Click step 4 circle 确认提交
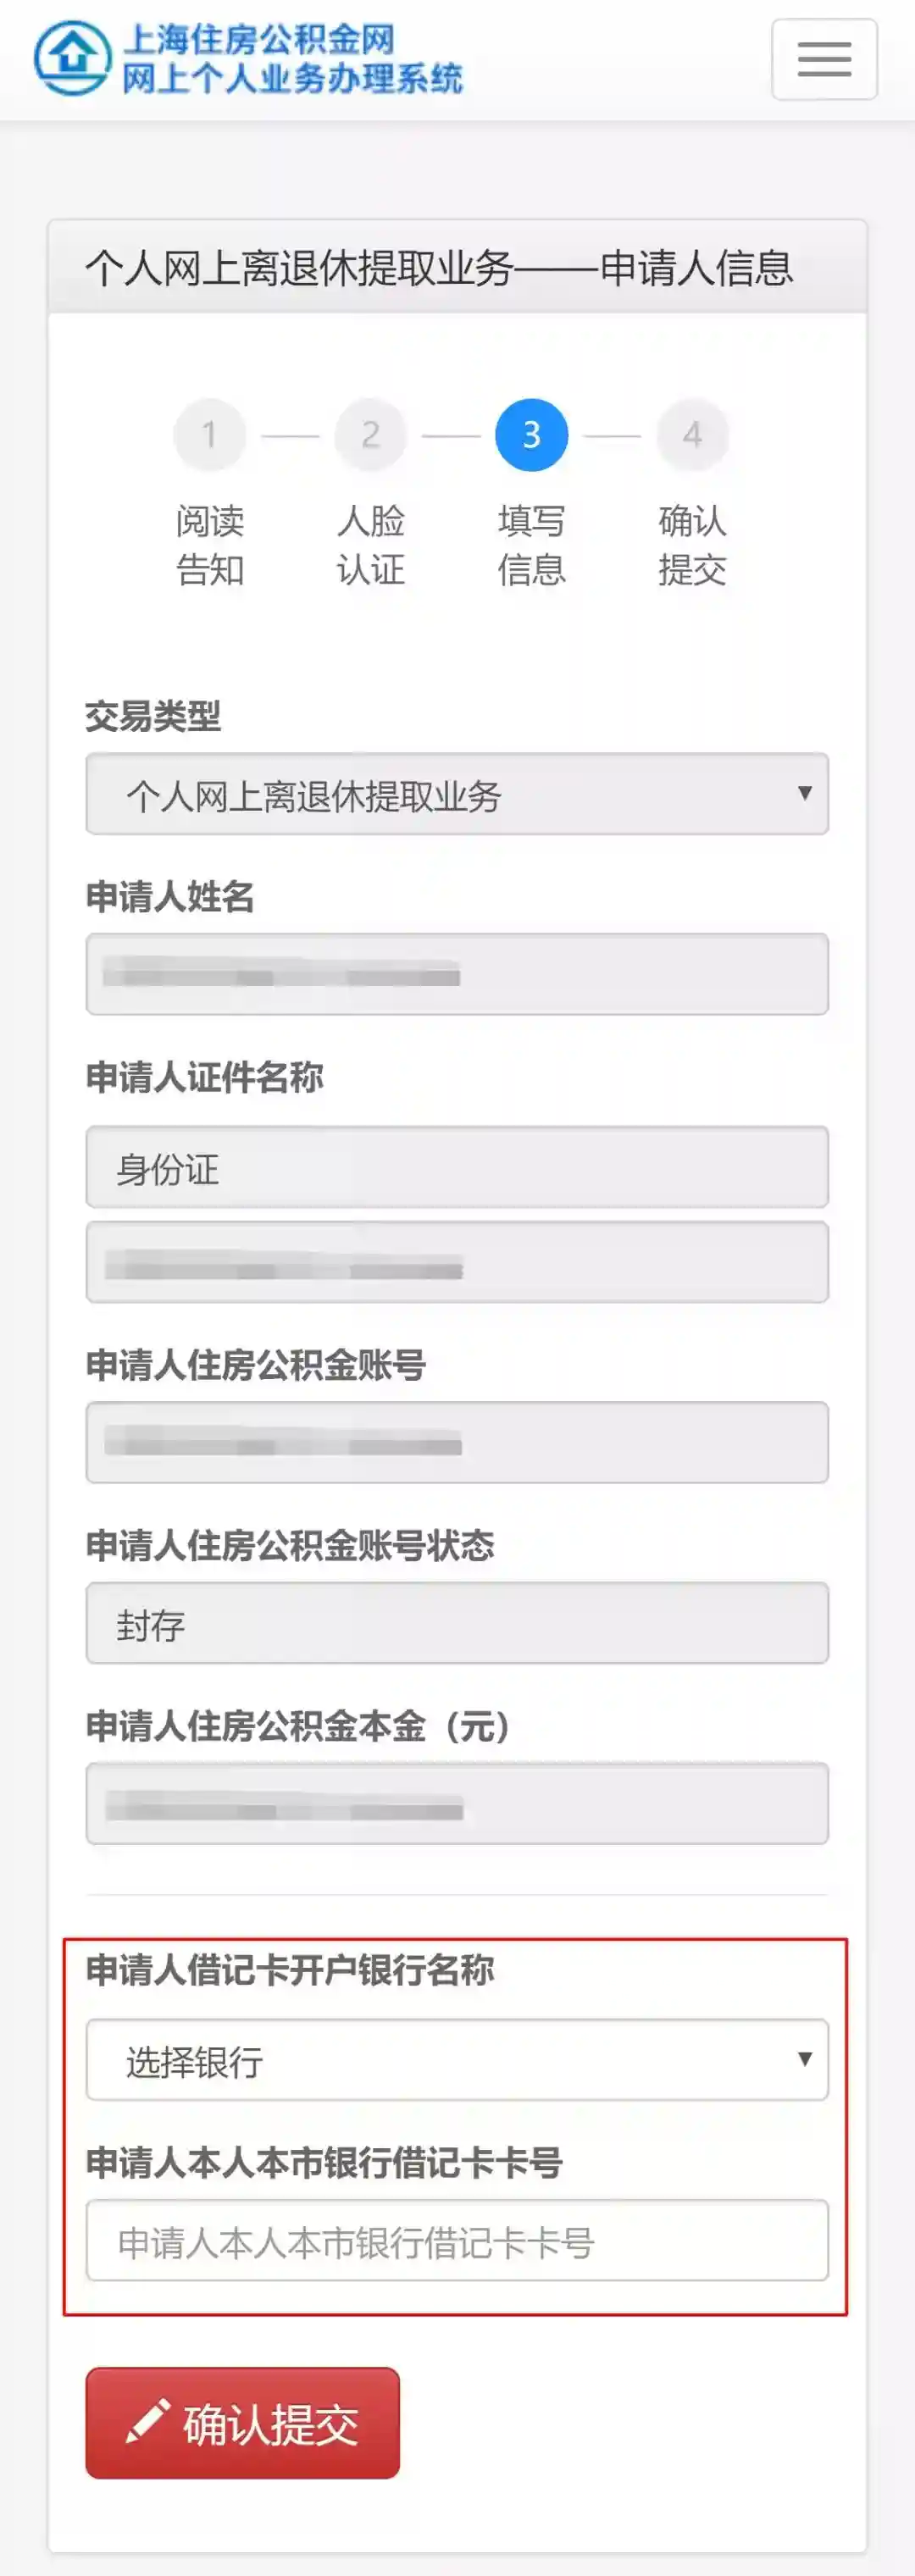Screen dimensions: 915x2576 click(692, 435)
